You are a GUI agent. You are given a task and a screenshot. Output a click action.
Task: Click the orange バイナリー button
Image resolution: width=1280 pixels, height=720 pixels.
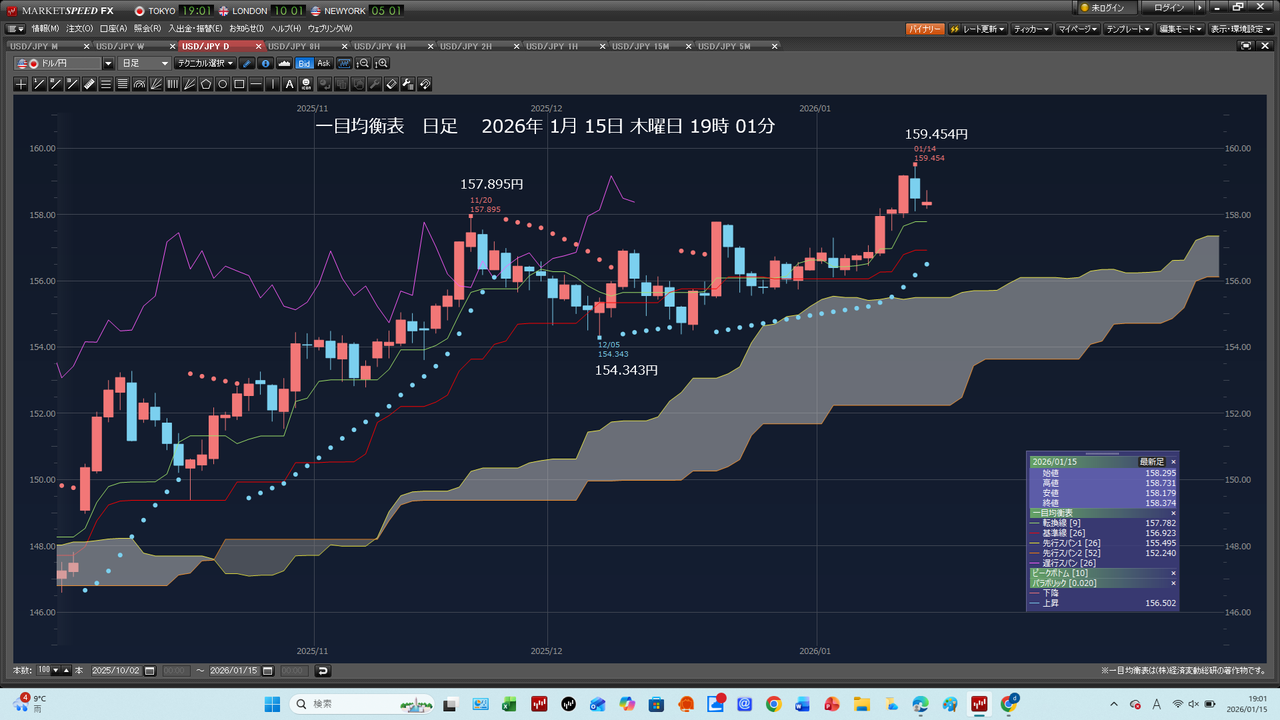pyautogui.click(x=925, y=29)
